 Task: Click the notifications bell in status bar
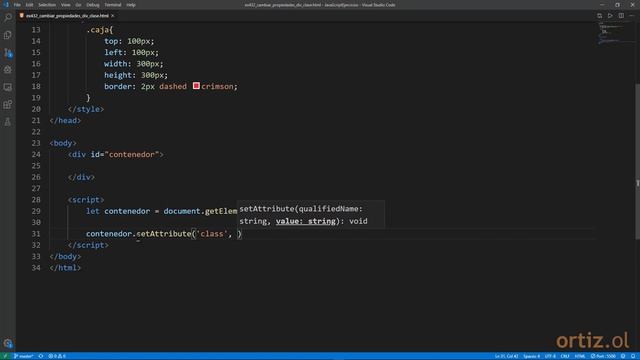click(x=633, y=356)
